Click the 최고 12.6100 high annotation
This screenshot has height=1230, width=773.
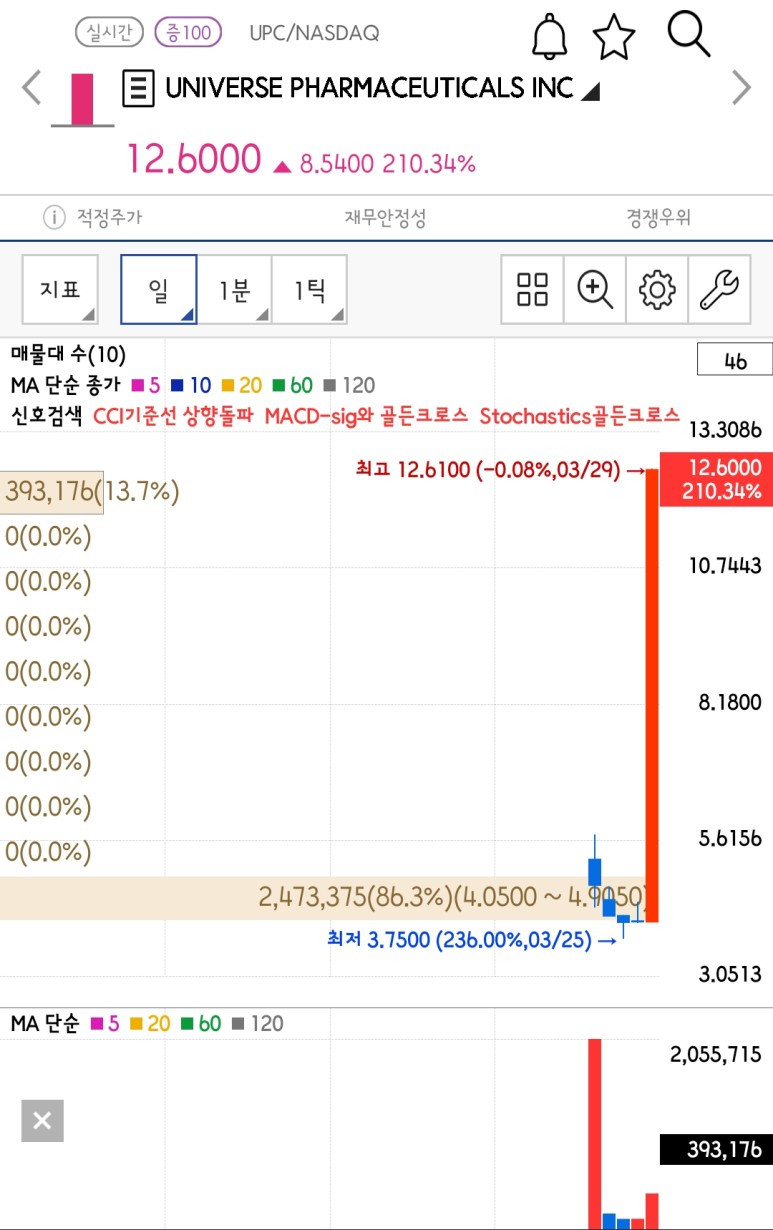coord(500,468)
